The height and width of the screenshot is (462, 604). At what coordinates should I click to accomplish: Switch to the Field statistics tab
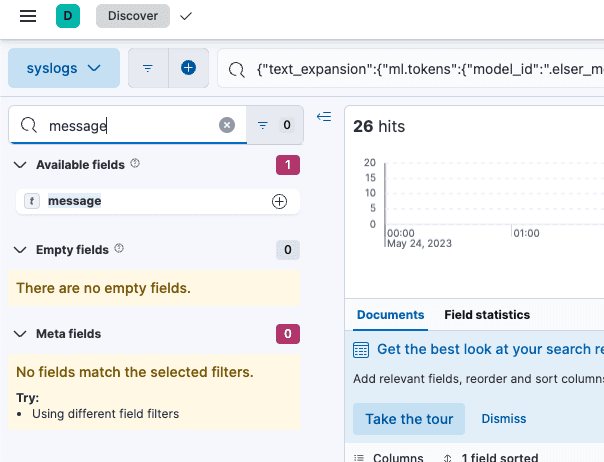coord(487,315)
